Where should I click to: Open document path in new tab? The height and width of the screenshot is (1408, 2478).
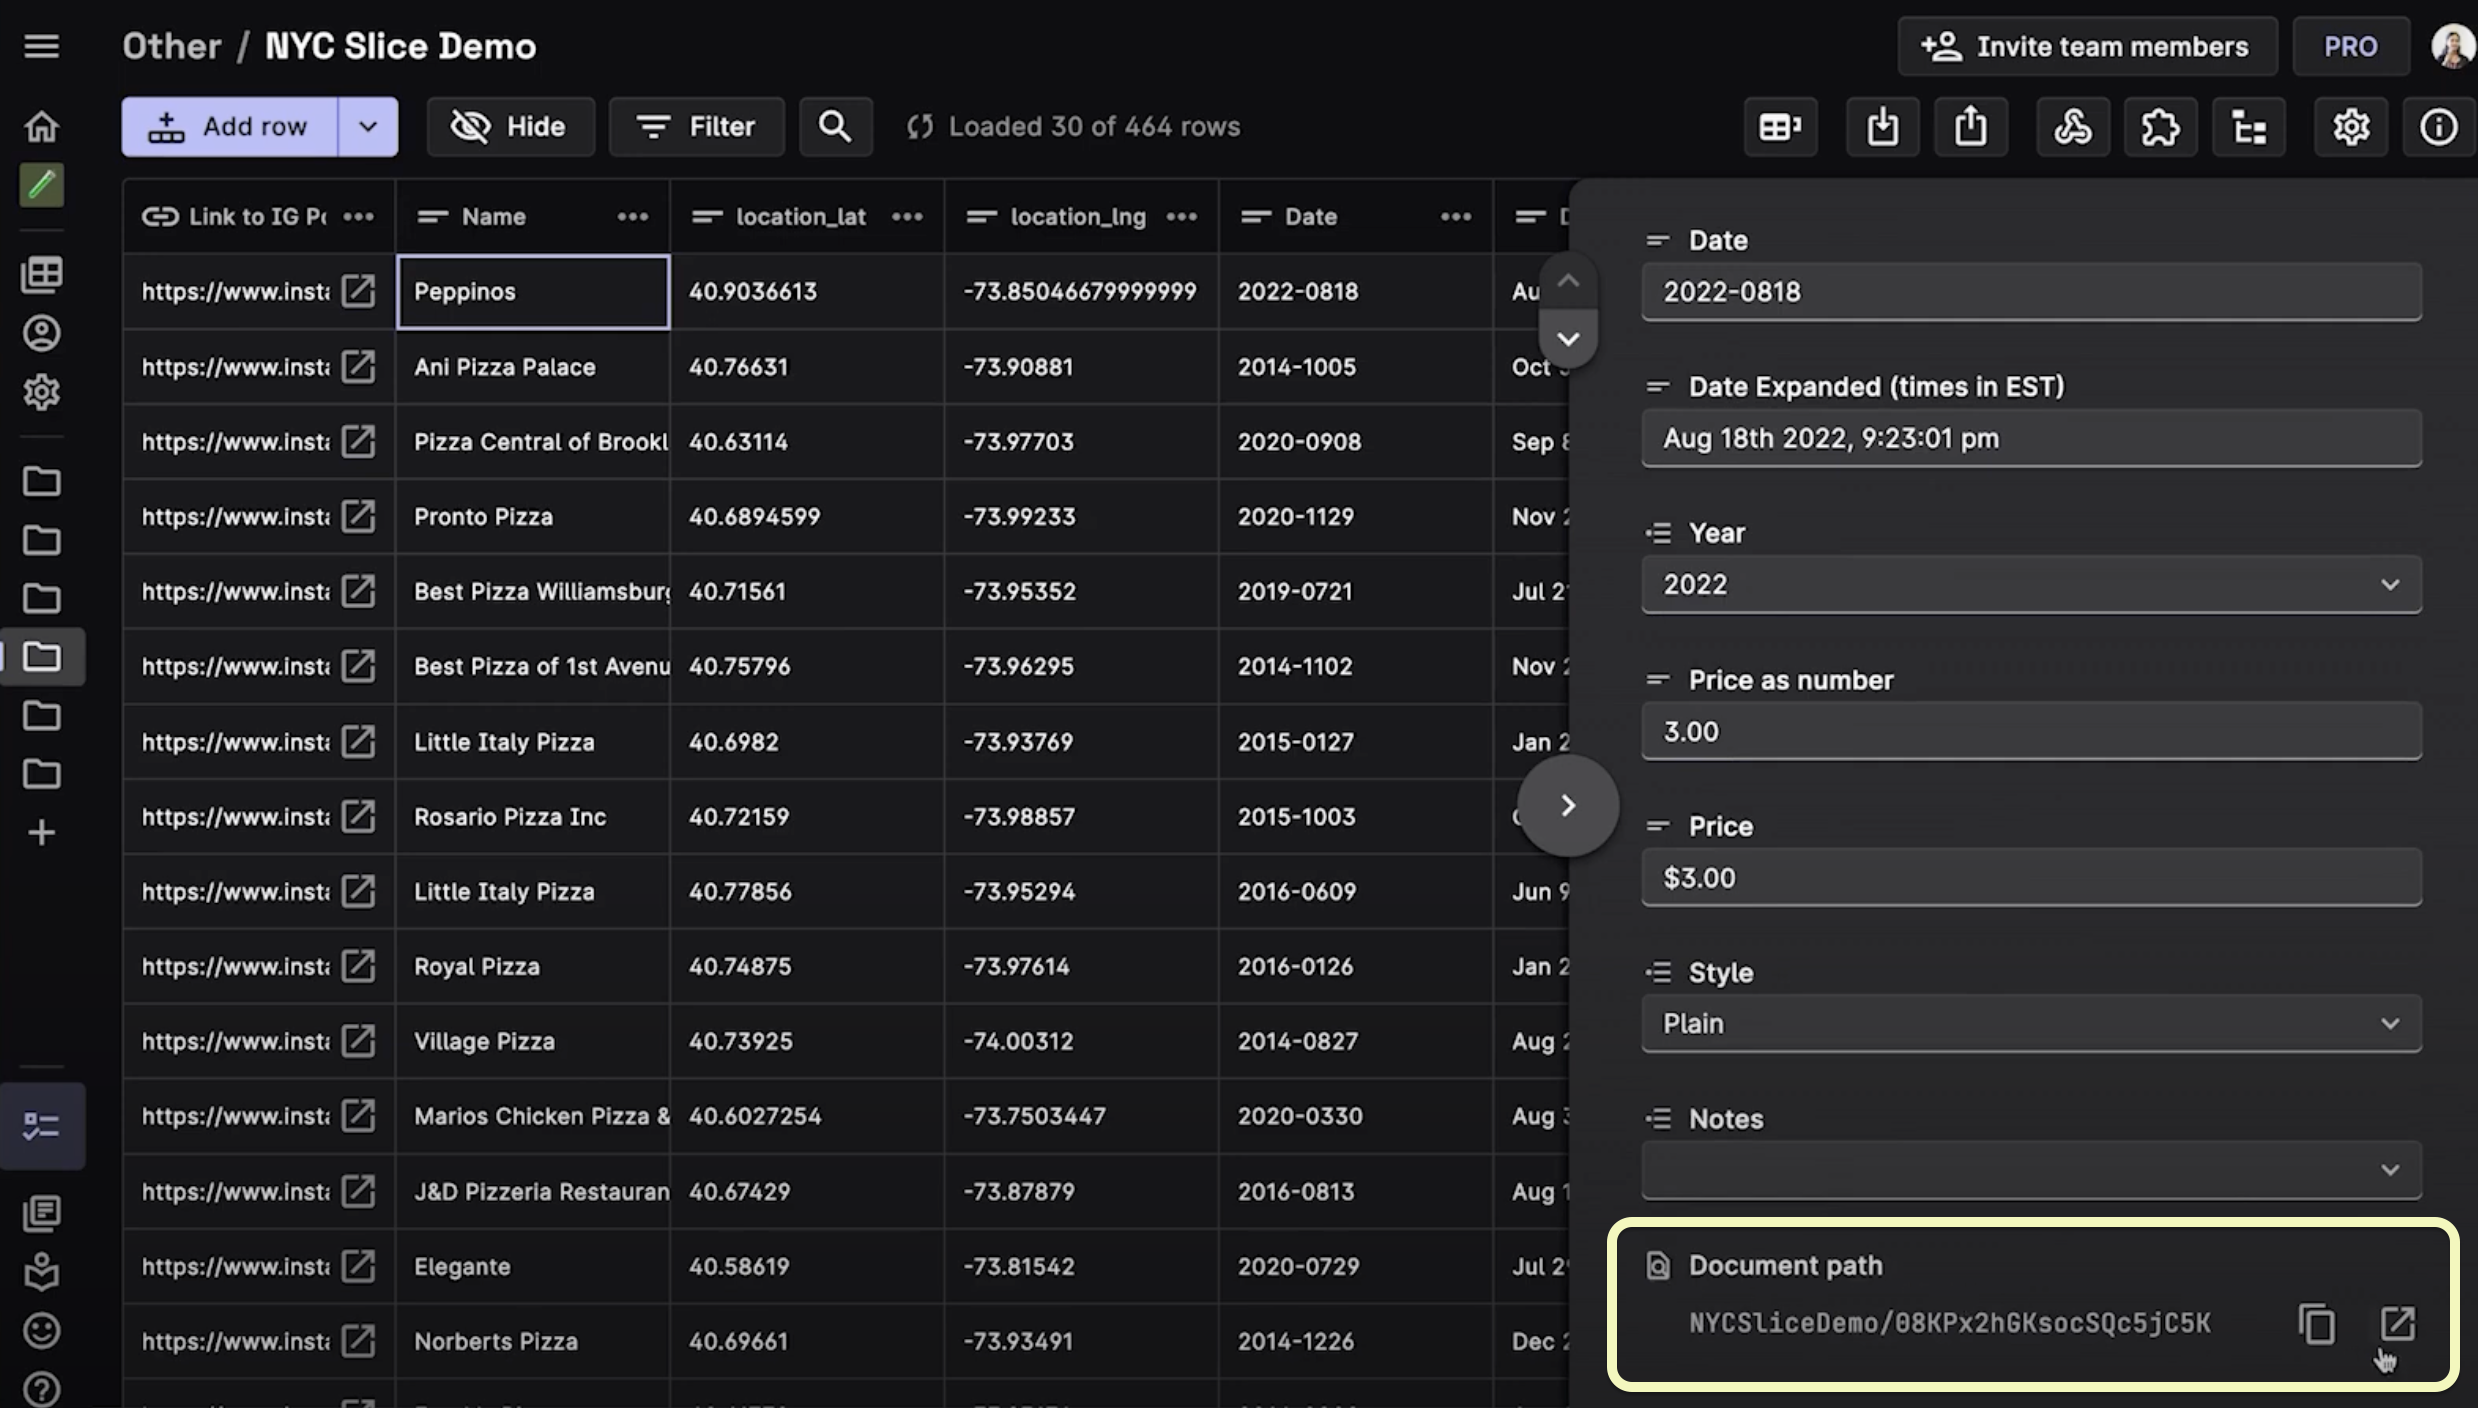[x=2397, y=1323]
